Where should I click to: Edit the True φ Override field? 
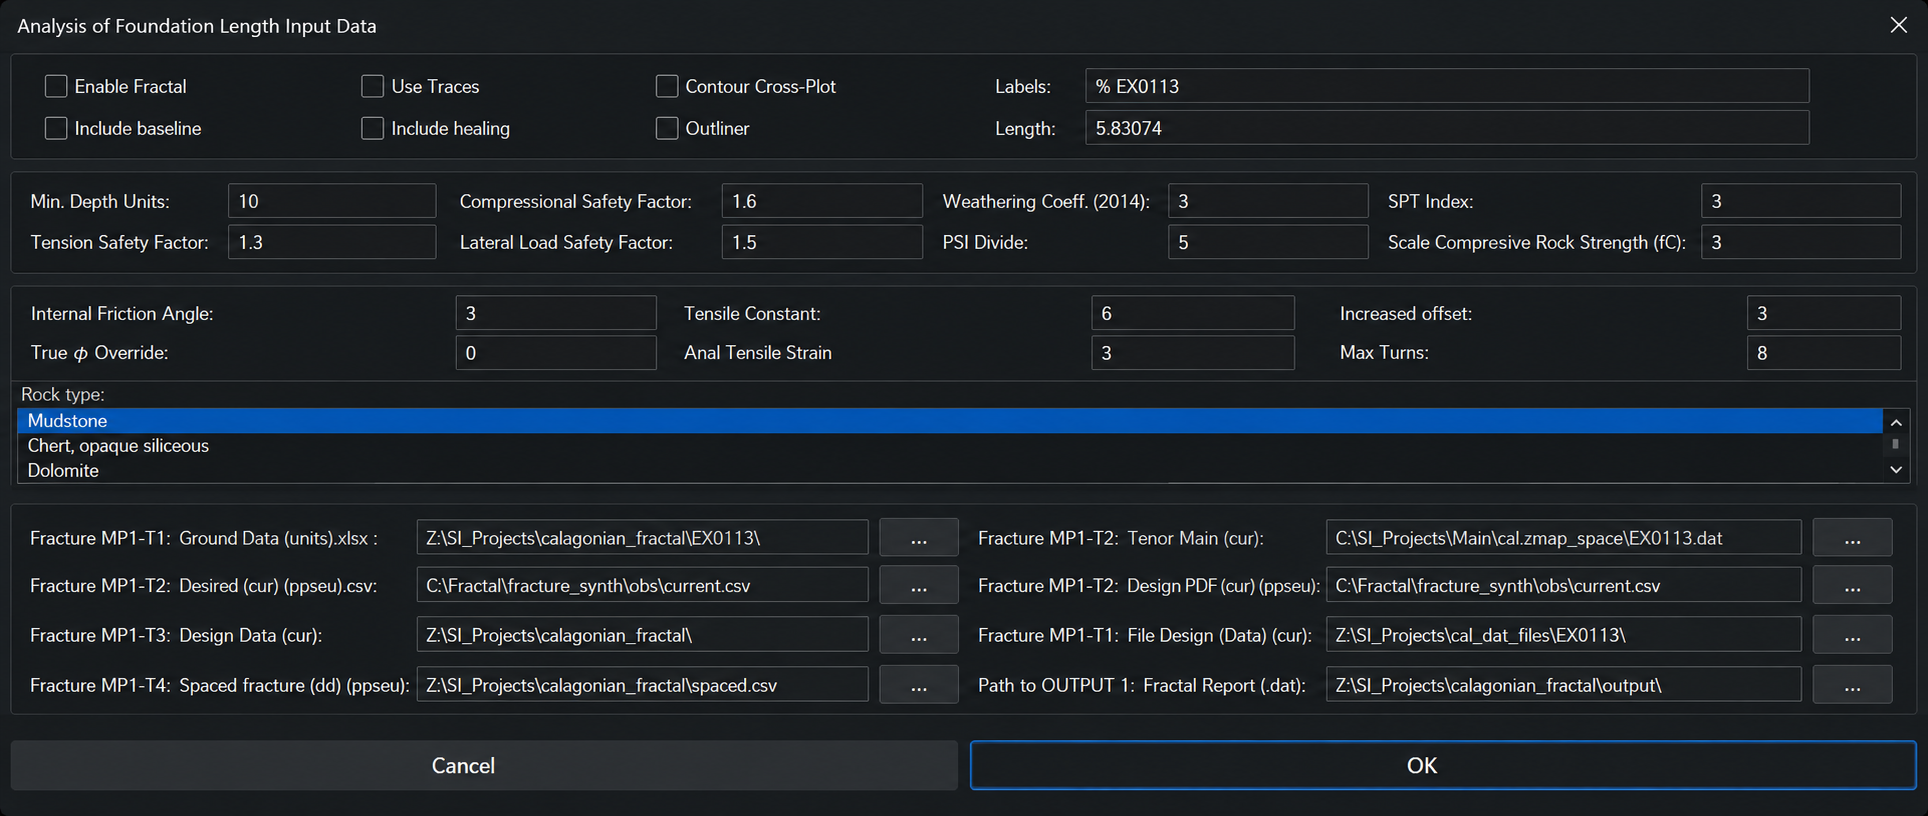tap(556, 353)
